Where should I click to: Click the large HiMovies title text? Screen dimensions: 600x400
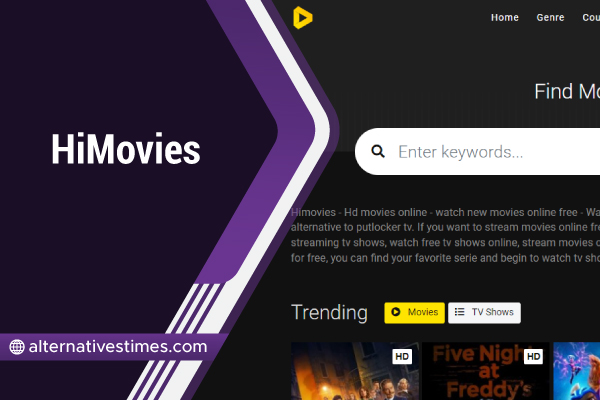tap(126, 149)
